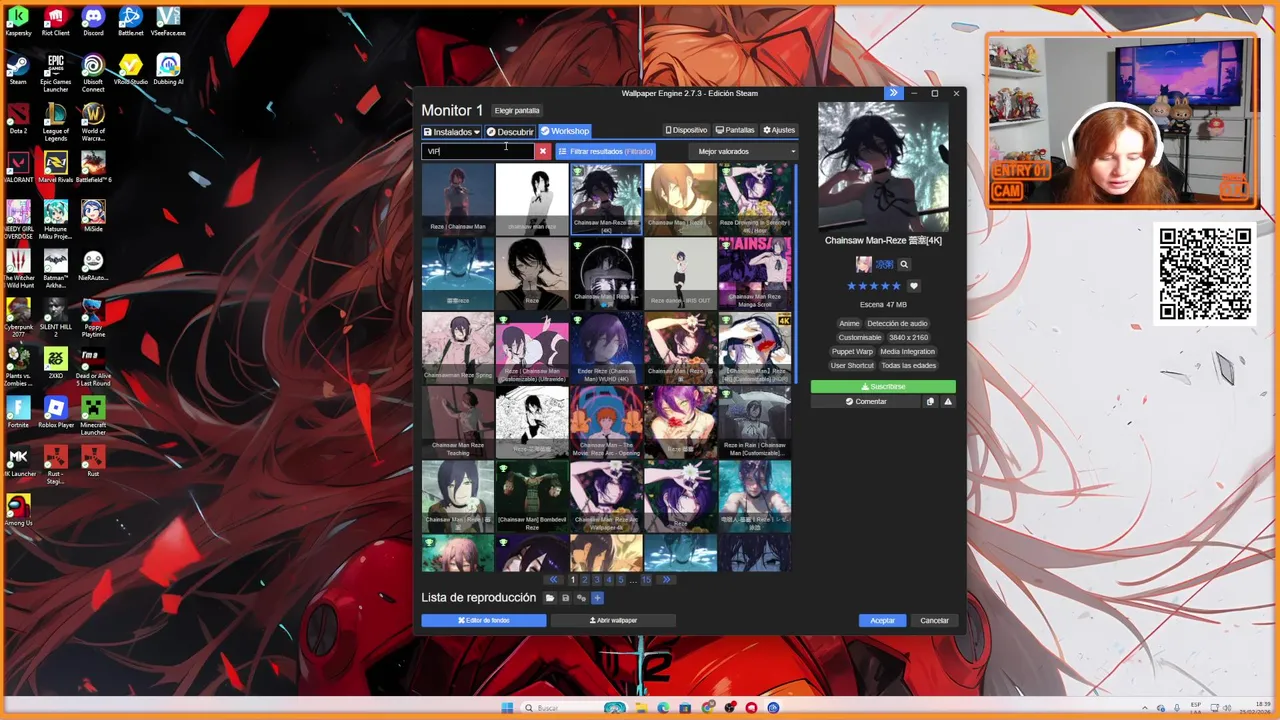Select Chainsaw Man Reze Teaching thumbnail
This screenshot has height=720, width=1280.
click(458, 421)
